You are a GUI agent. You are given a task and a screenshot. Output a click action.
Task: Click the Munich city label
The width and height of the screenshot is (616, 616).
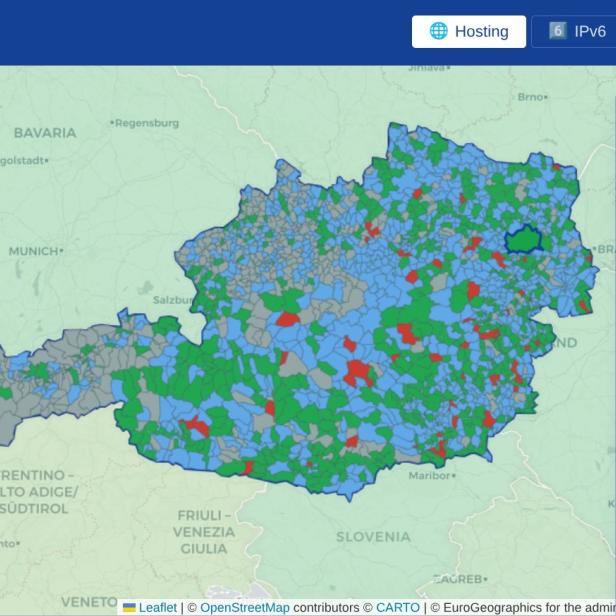pyautogui.click(x=36, y=251)
